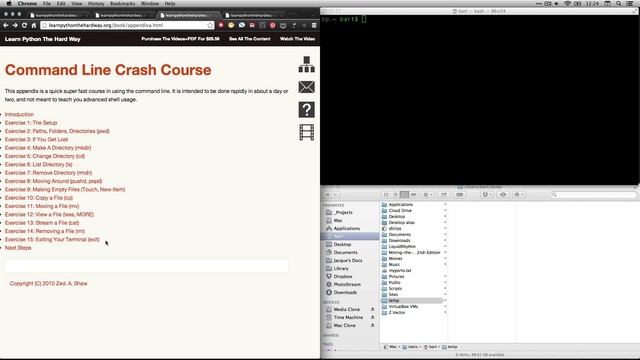Open Exercise 4: Make A Directory link
Image resolution: width=640 pixels, height=360 pixels.
(48, 148)
